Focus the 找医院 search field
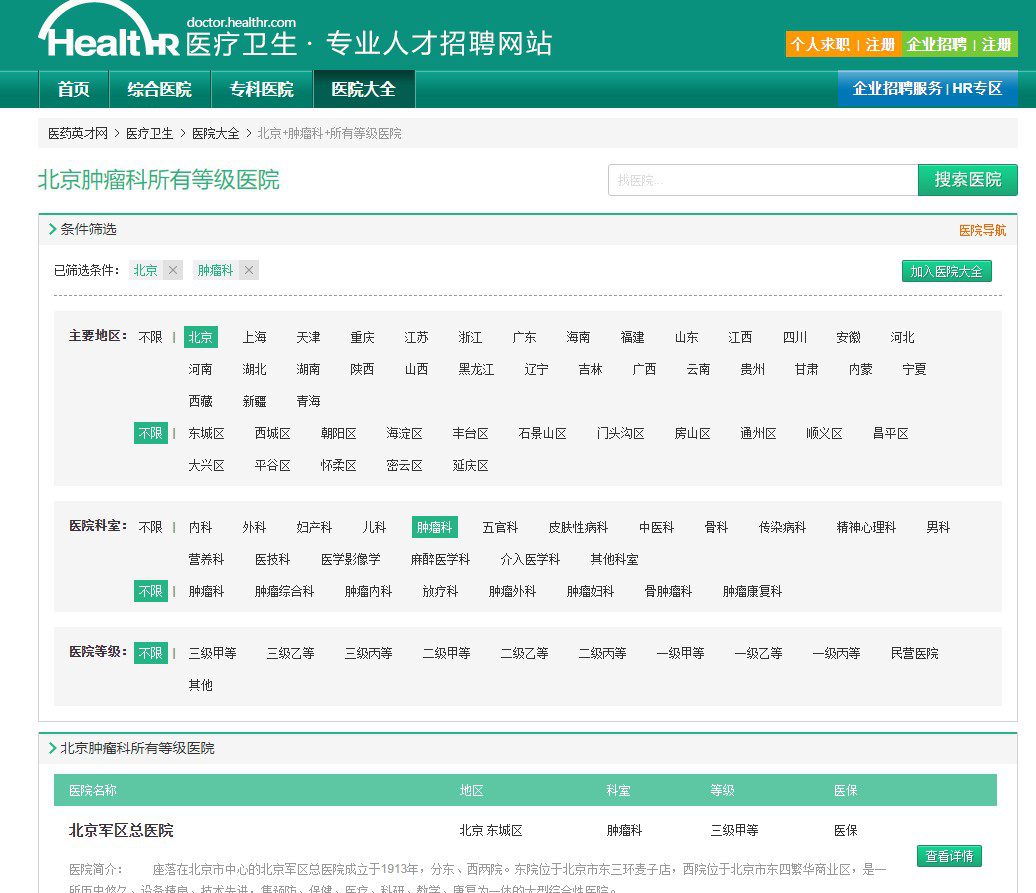Viewport: 1036px width, 893px height. click(x=763, y=180)
